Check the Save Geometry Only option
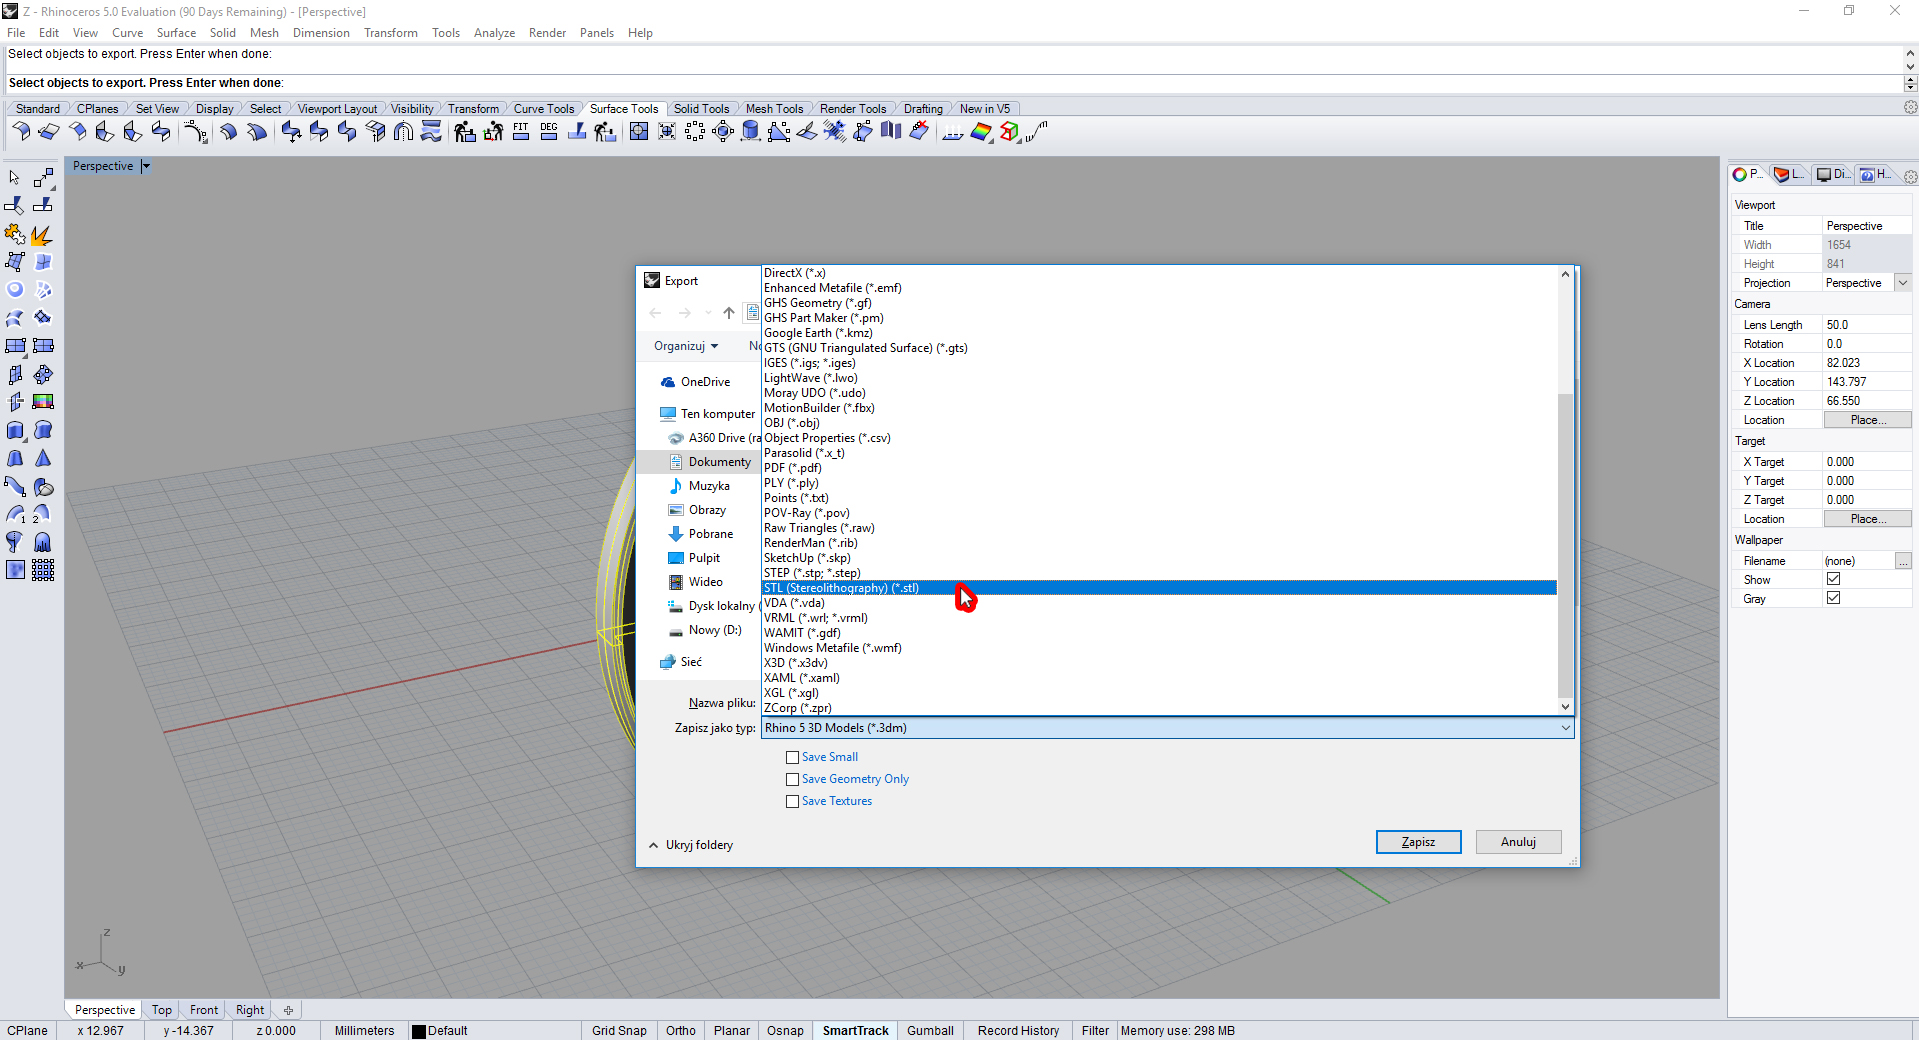The width and height of the screenshot is (1919, 1040). pyautogui.click(x=792, y=780)
